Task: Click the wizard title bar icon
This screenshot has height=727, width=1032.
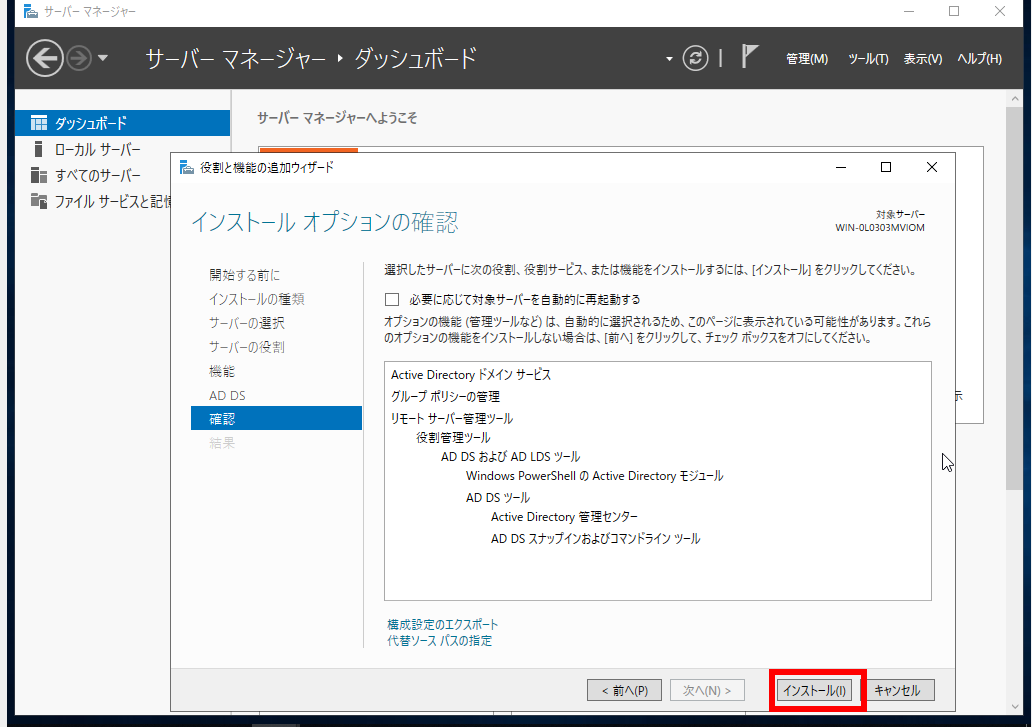Action: click(x=187, y=168)
